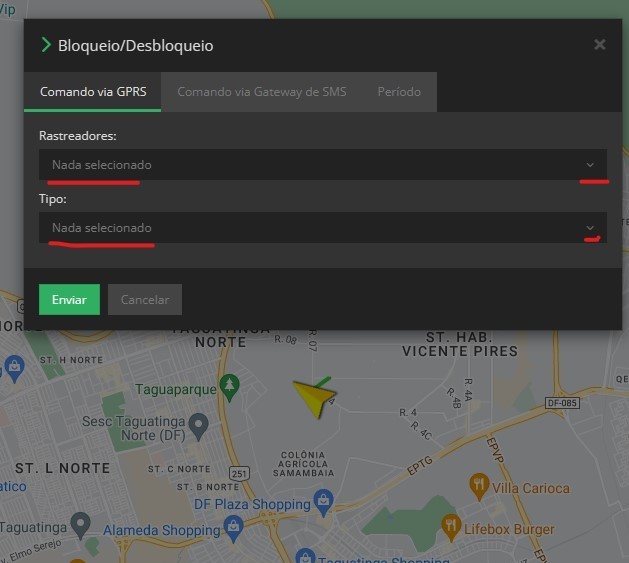The image size is (629, 563).
Task: Expand the Tipo dropdown list
Action: coord(322,228)
